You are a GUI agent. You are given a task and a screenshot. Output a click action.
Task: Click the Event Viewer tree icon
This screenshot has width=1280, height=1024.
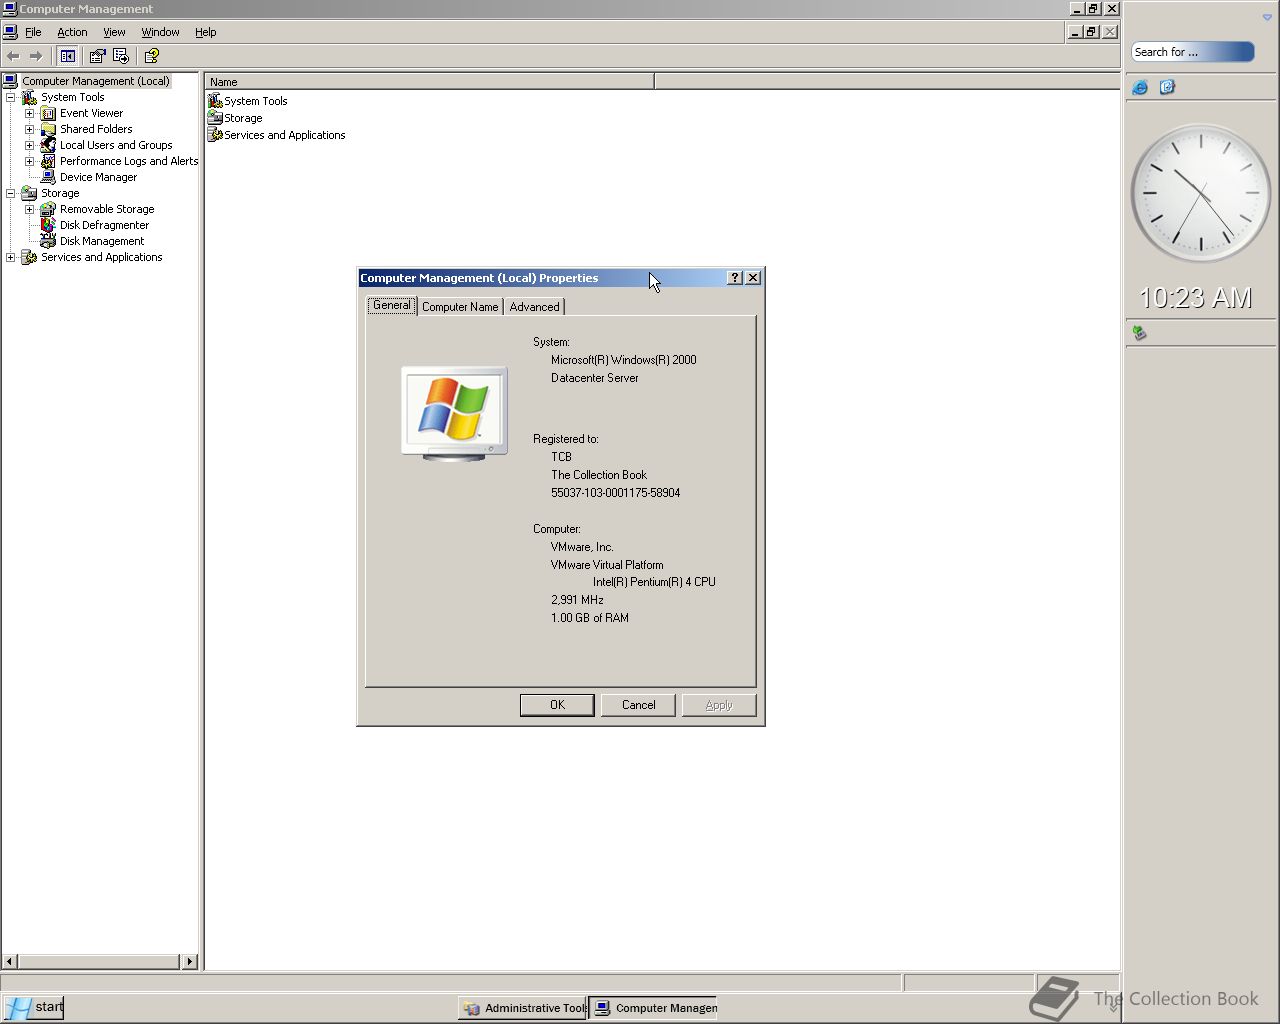48,113
